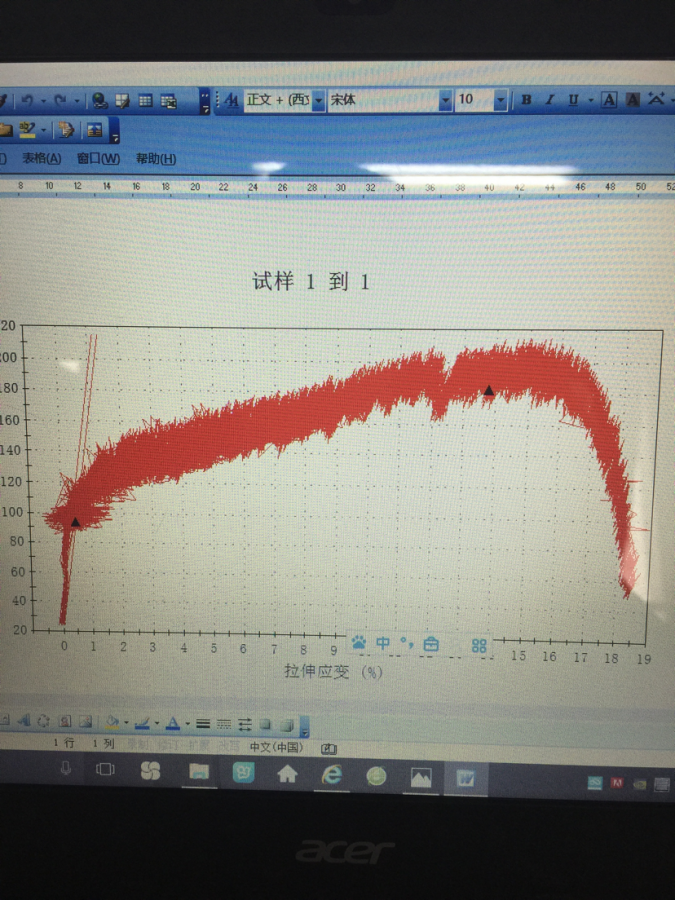Click the microphone icon on the taskbar
Image resolution: width=675 pixels, height=900 pixels.
(x=66, y=768)
